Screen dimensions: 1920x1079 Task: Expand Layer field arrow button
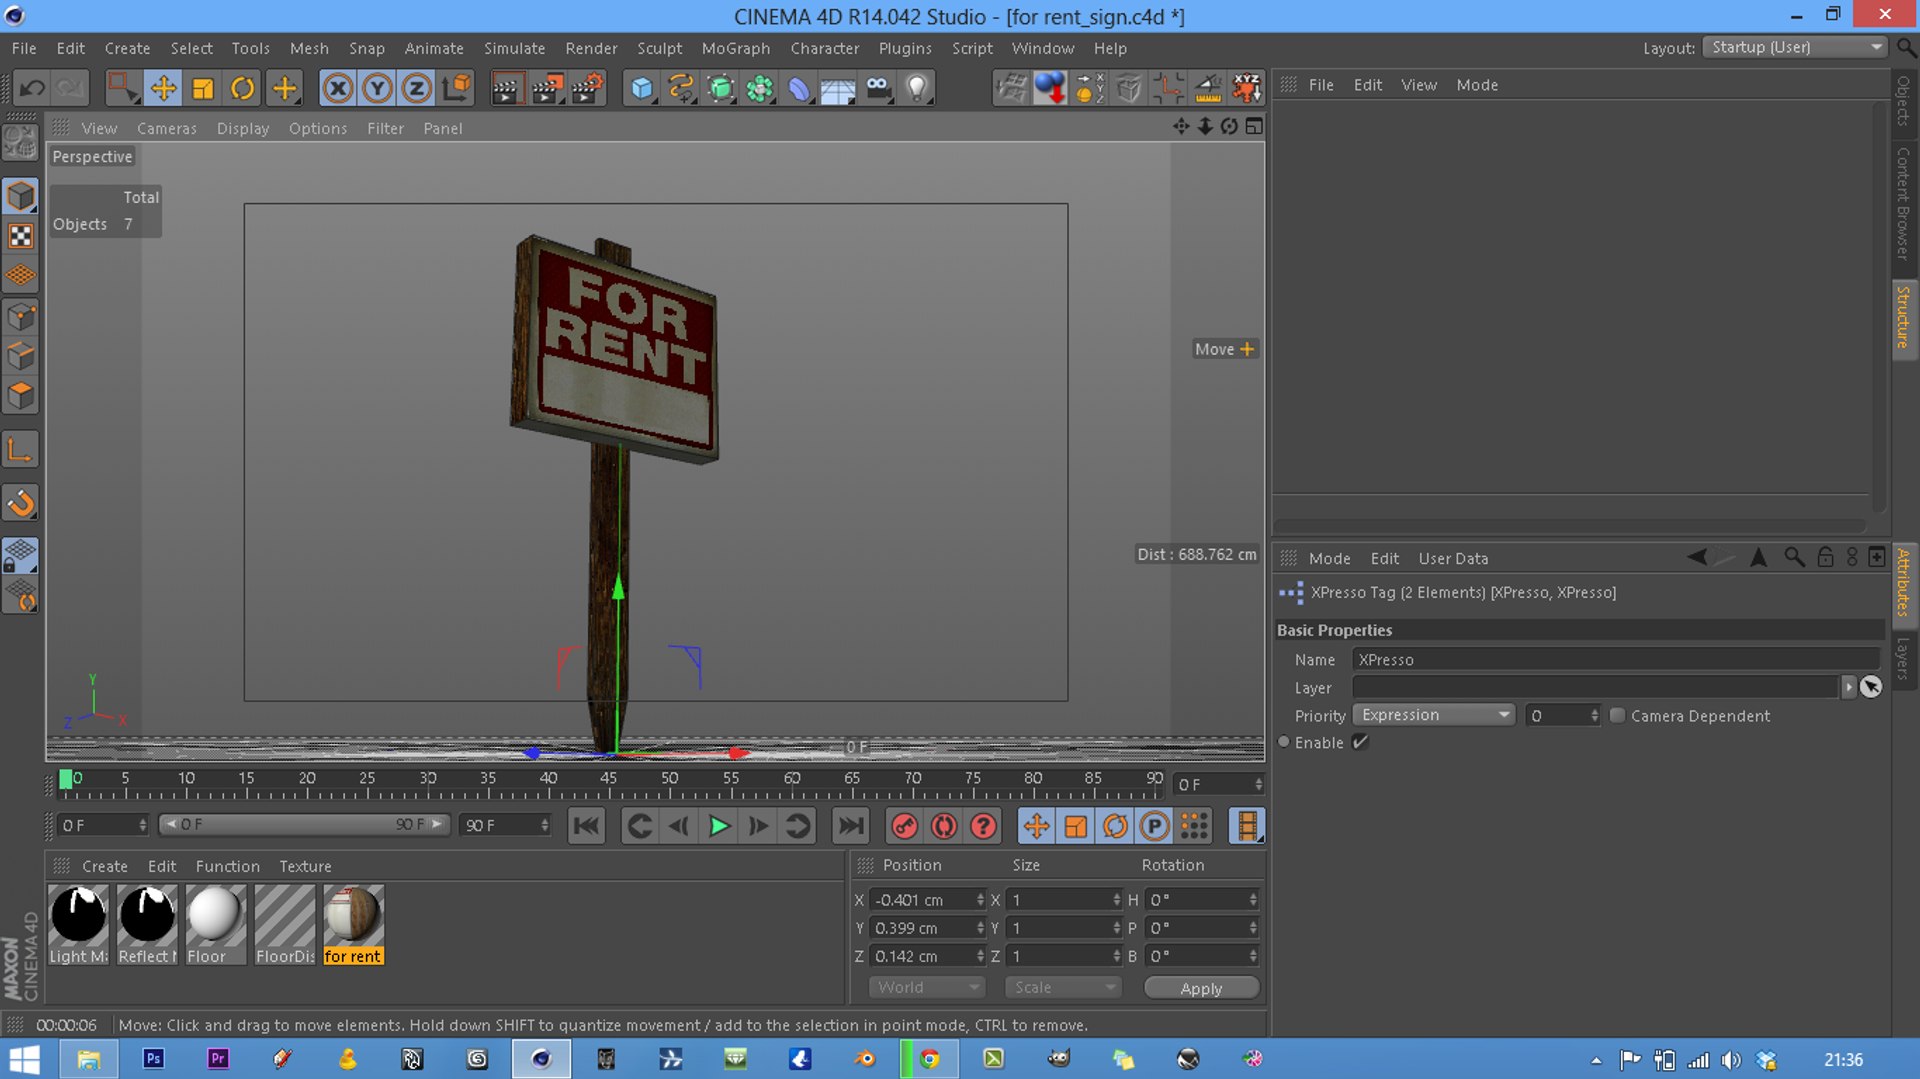(1848, 687)
